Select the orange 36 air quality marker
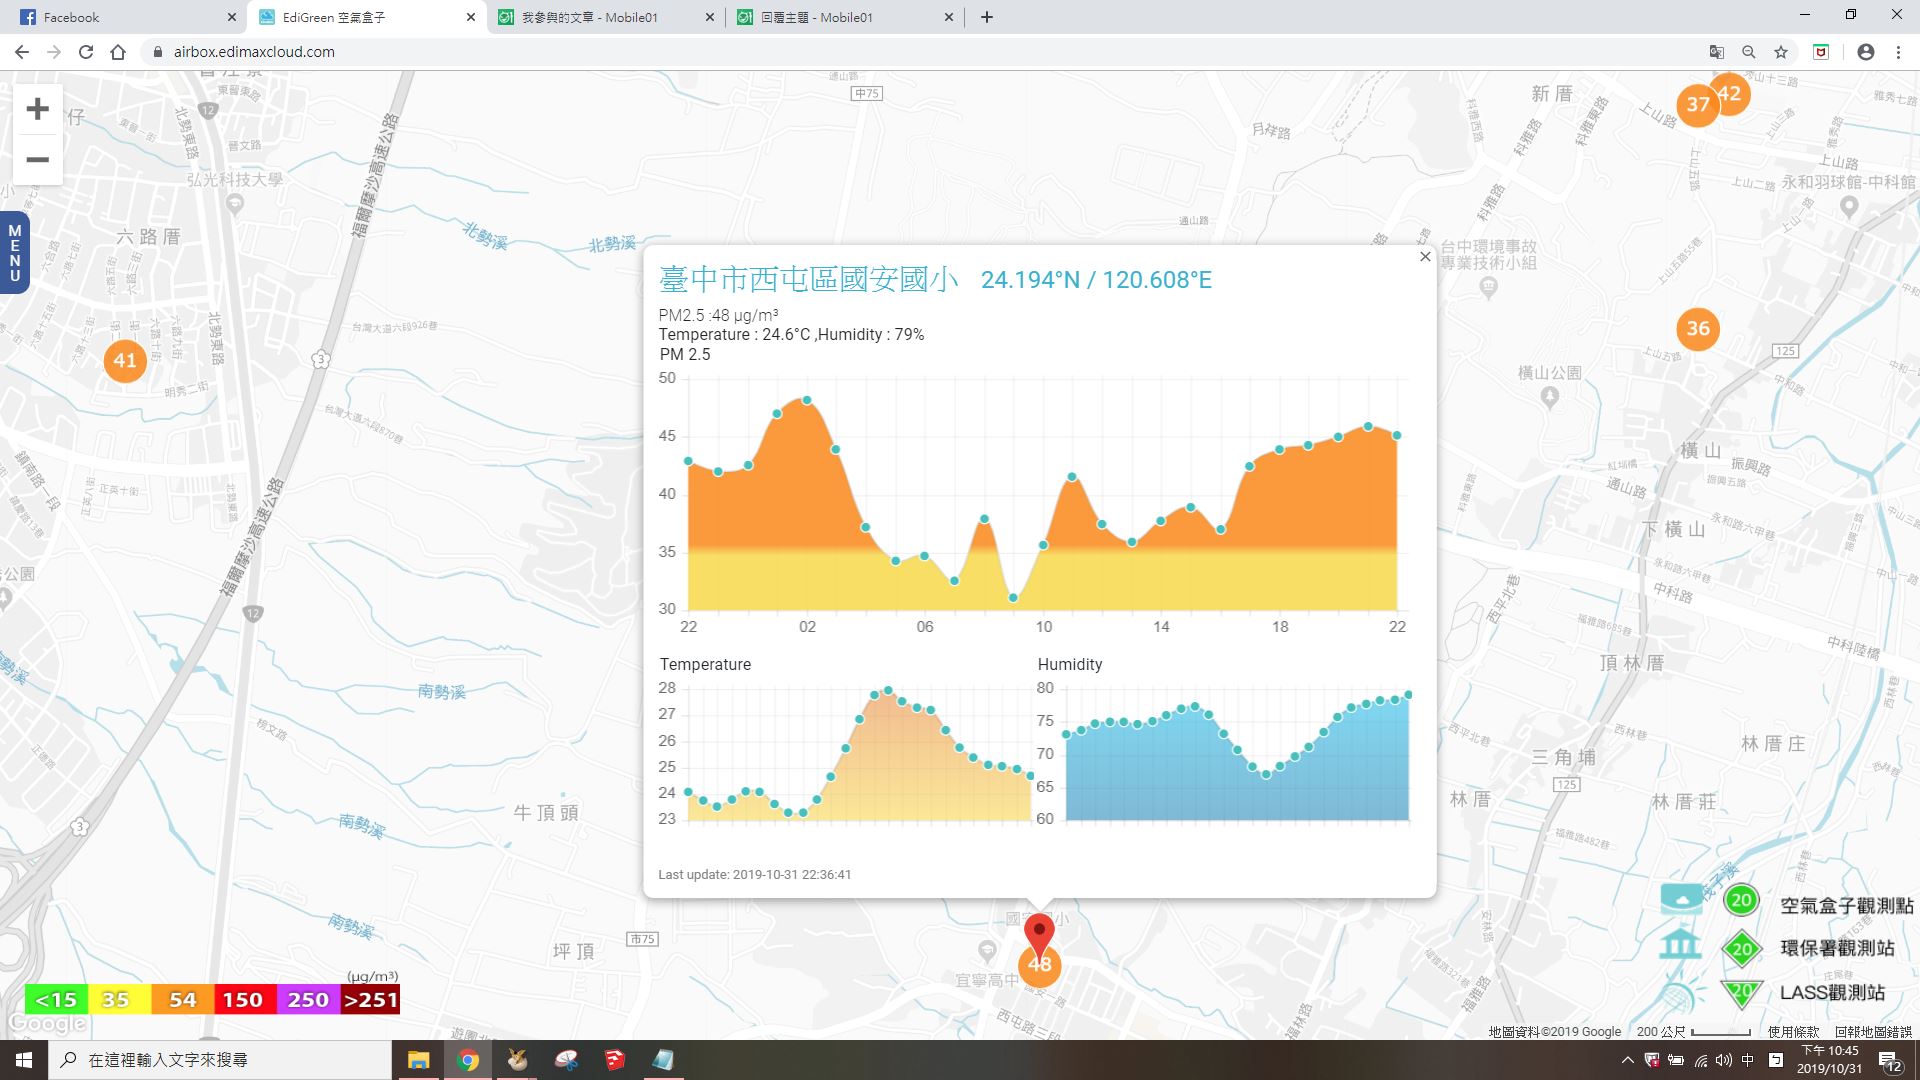This screenshot has width=1920, height=1080. point(1698,329)
